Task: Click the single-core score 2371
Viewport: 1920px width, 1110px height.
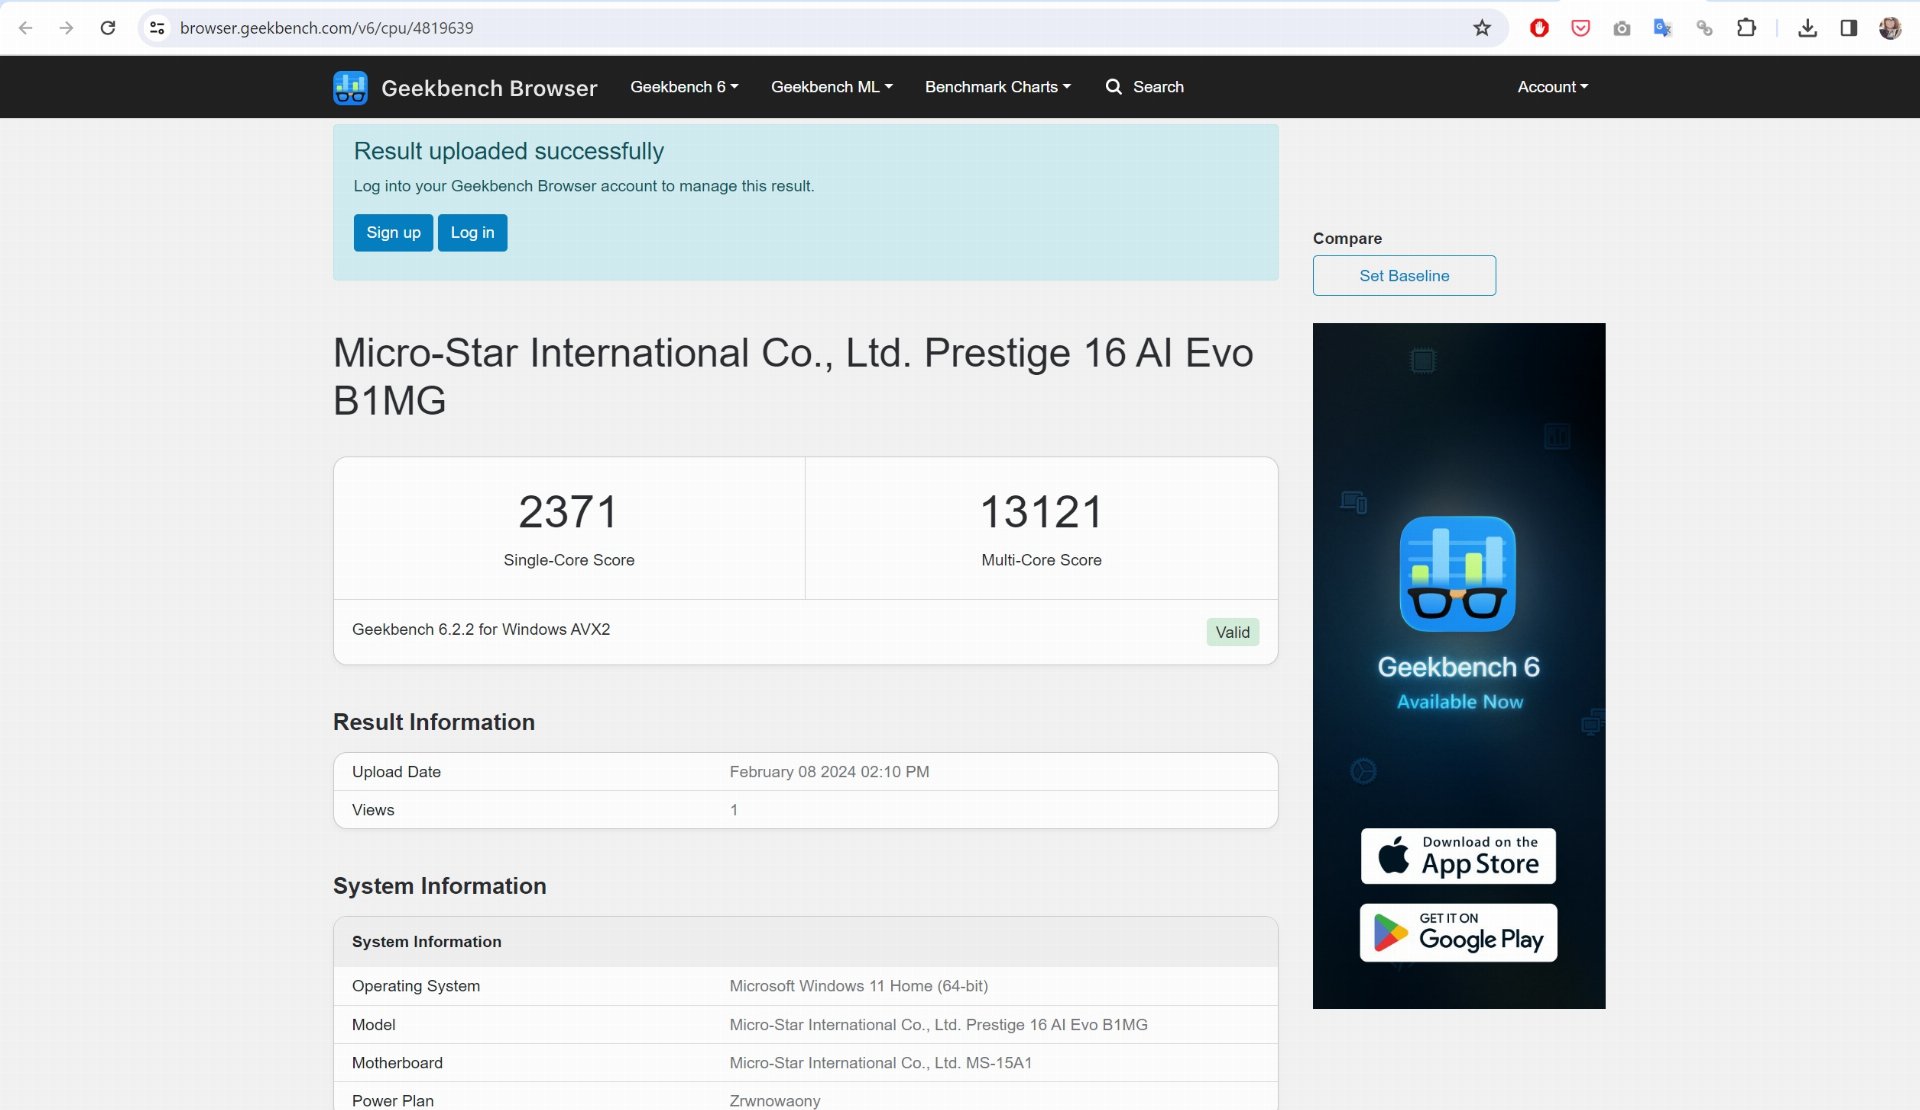Action: click(568, 512)
